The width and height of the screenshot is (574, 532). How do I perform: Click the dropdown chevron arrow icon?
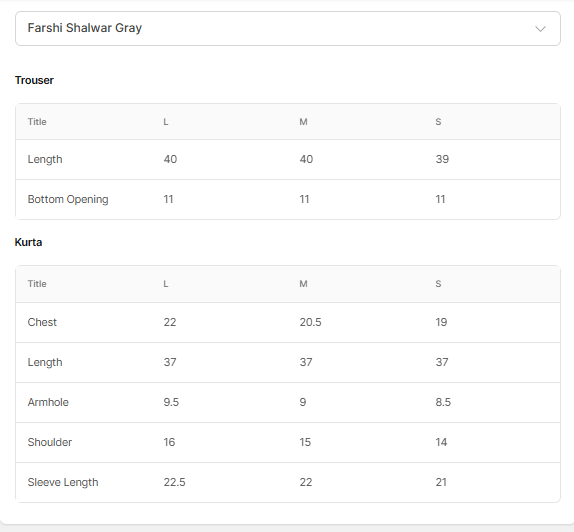point(540,29)
